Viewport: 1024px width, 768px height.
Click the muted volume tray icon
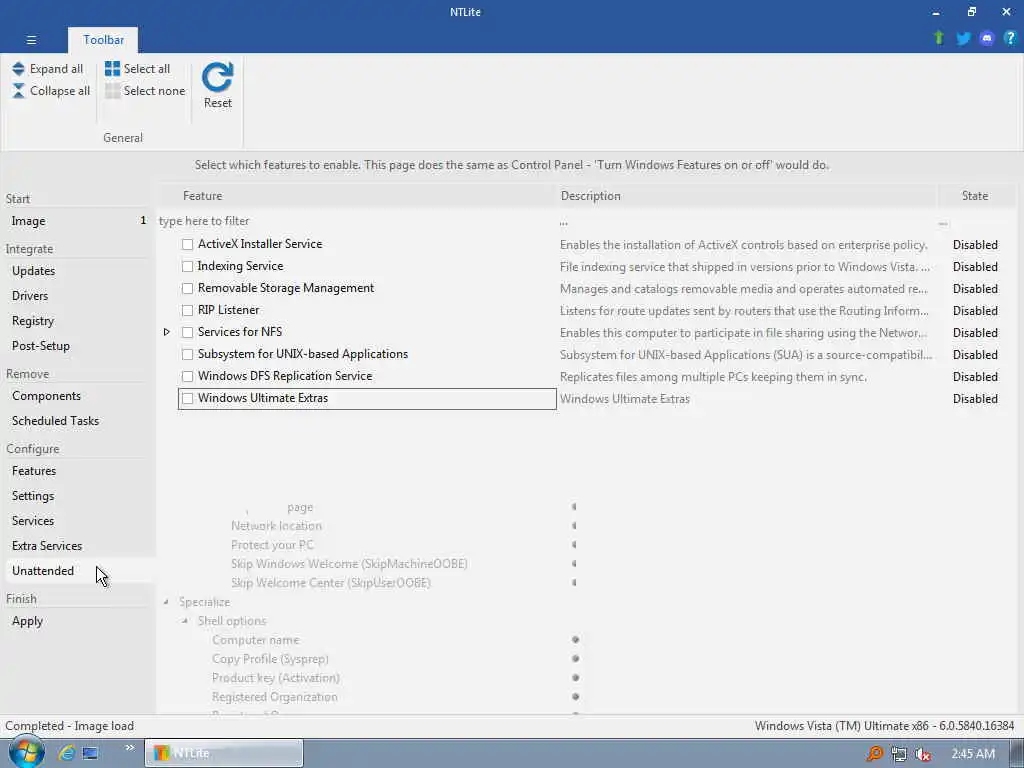click(922, 754)
